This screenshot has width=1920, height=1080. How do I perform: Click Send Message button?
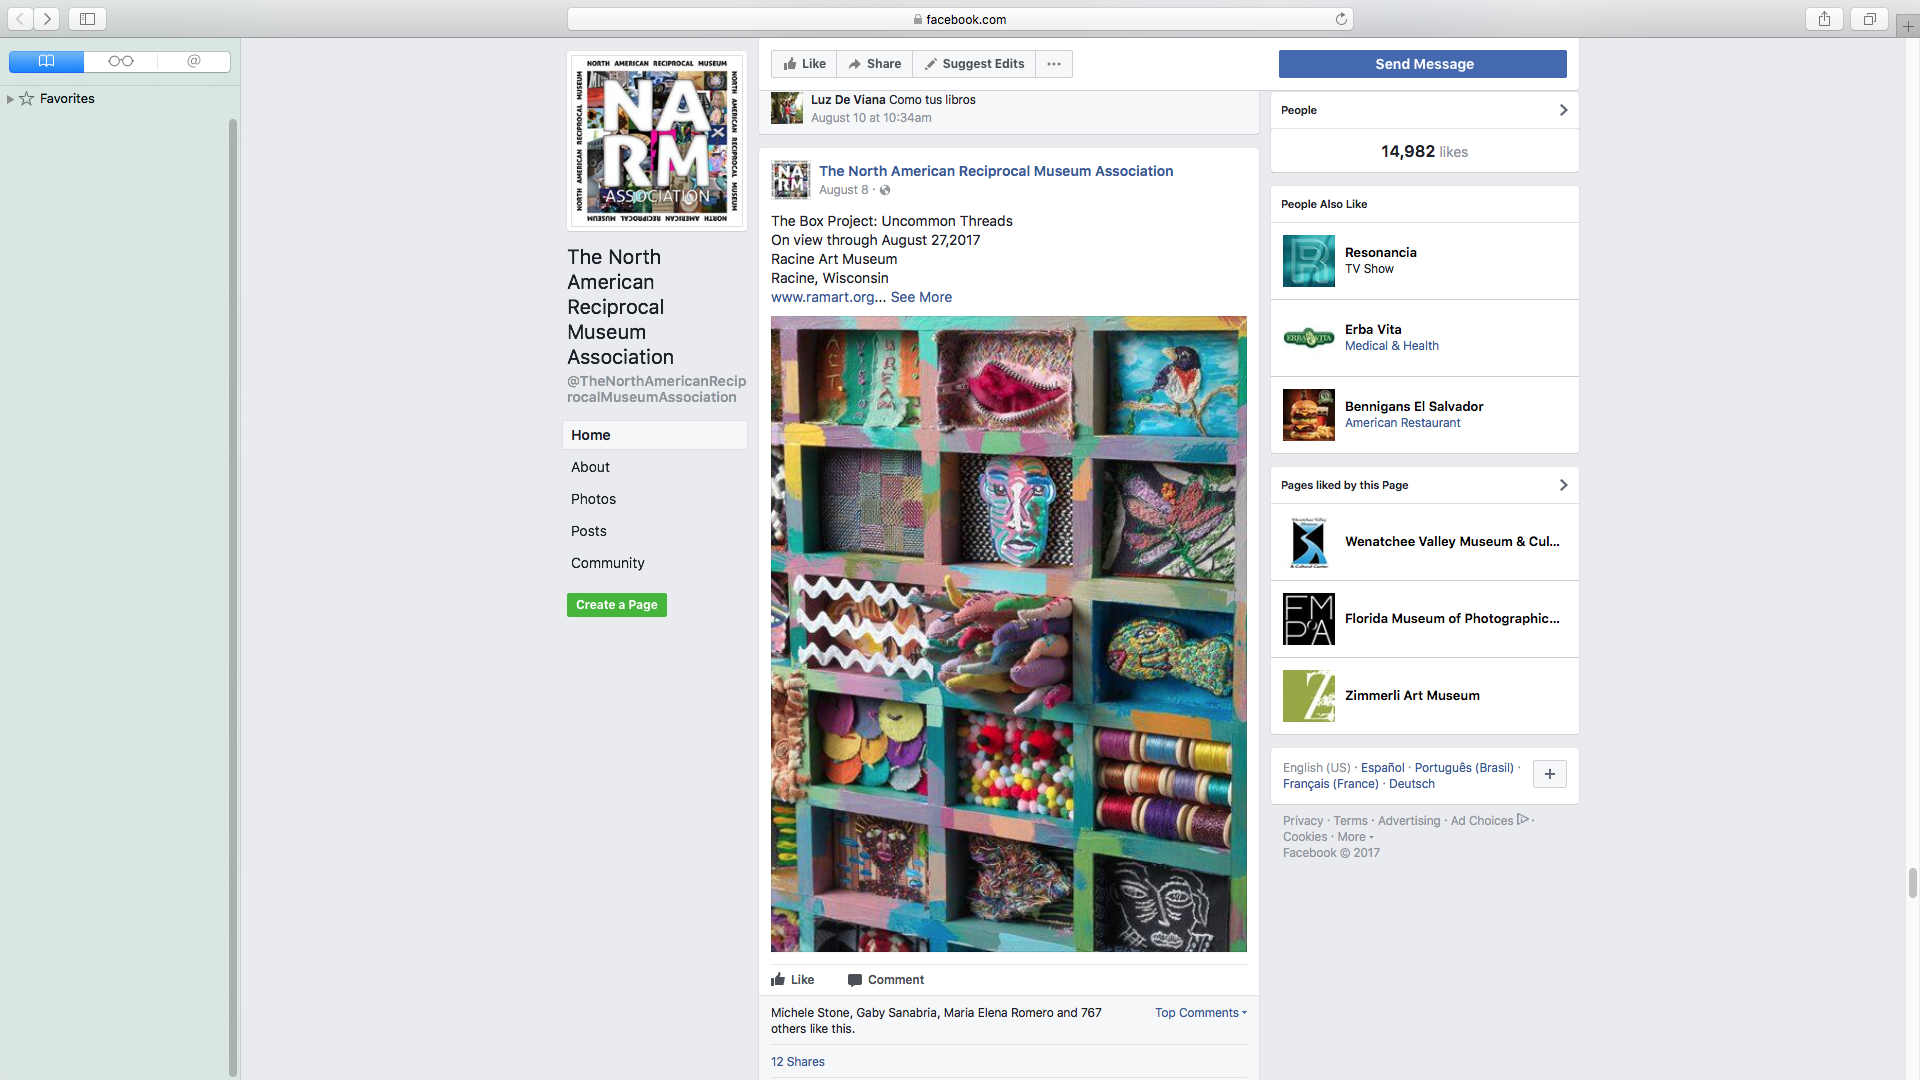click(x=1423, y=64)
